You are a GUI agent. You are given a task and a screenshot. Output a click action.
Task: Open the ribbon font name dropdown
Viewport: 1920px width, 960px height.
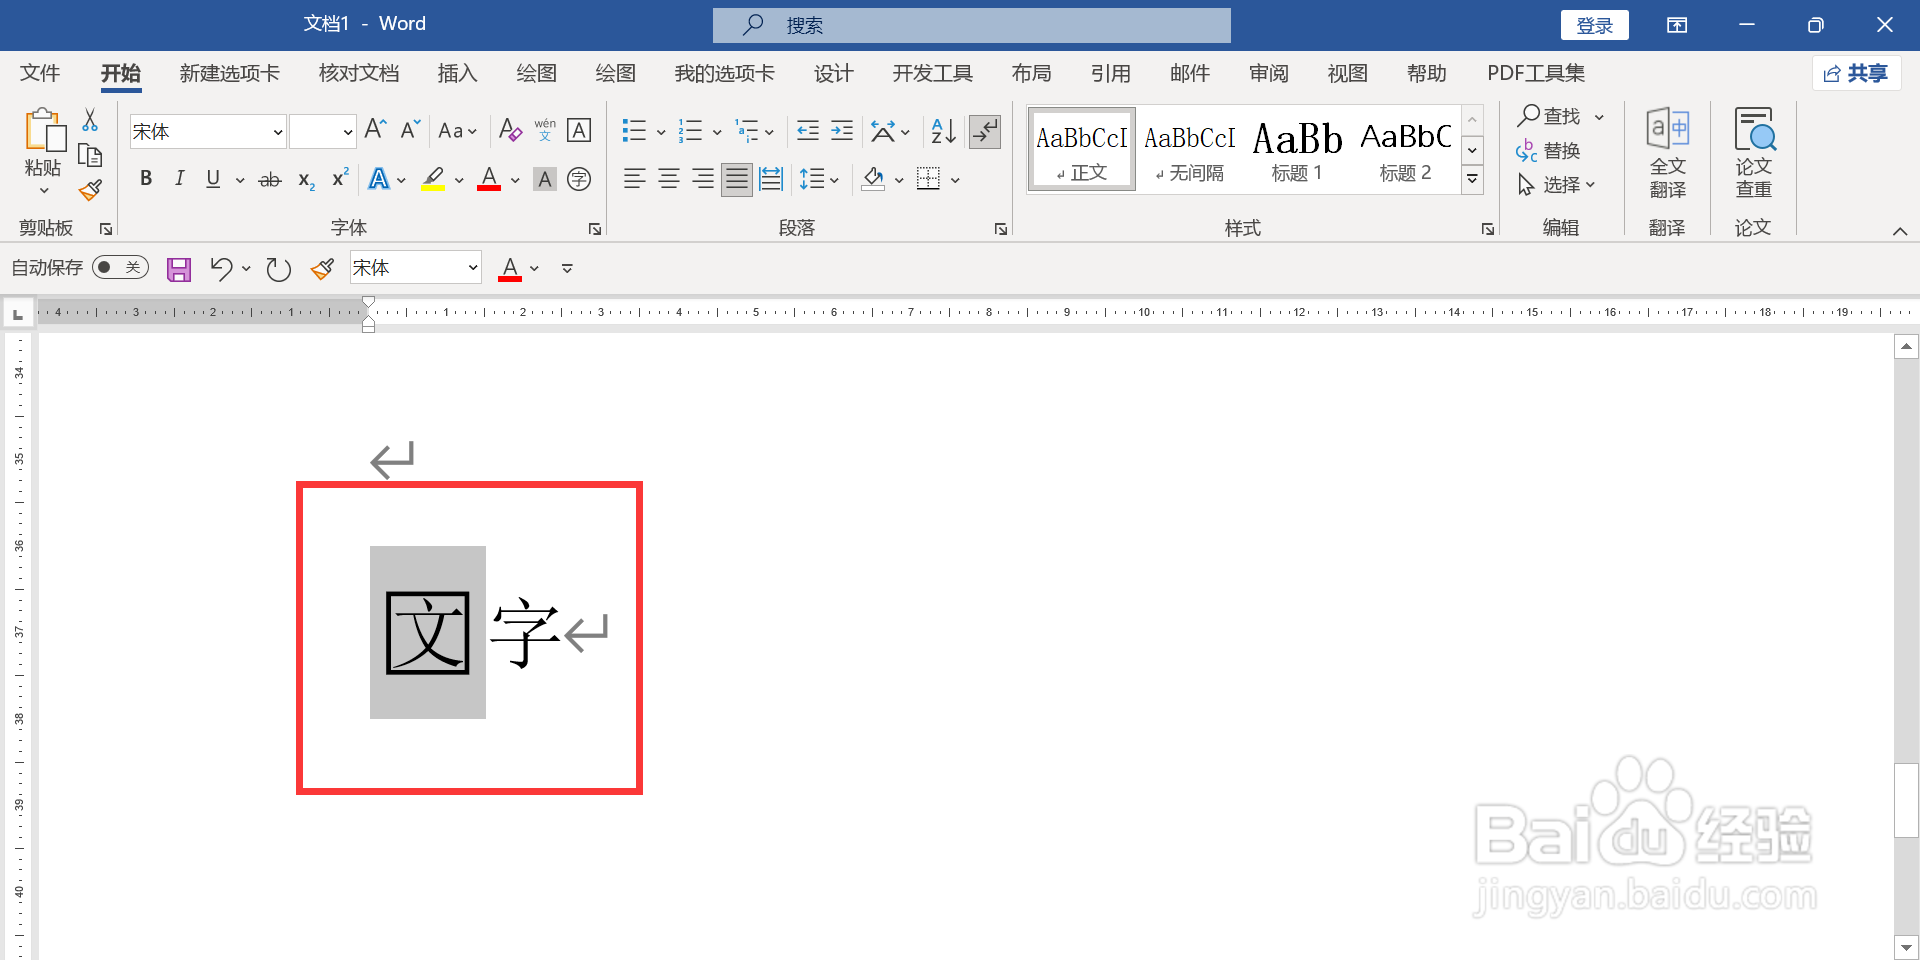(278, 132)
